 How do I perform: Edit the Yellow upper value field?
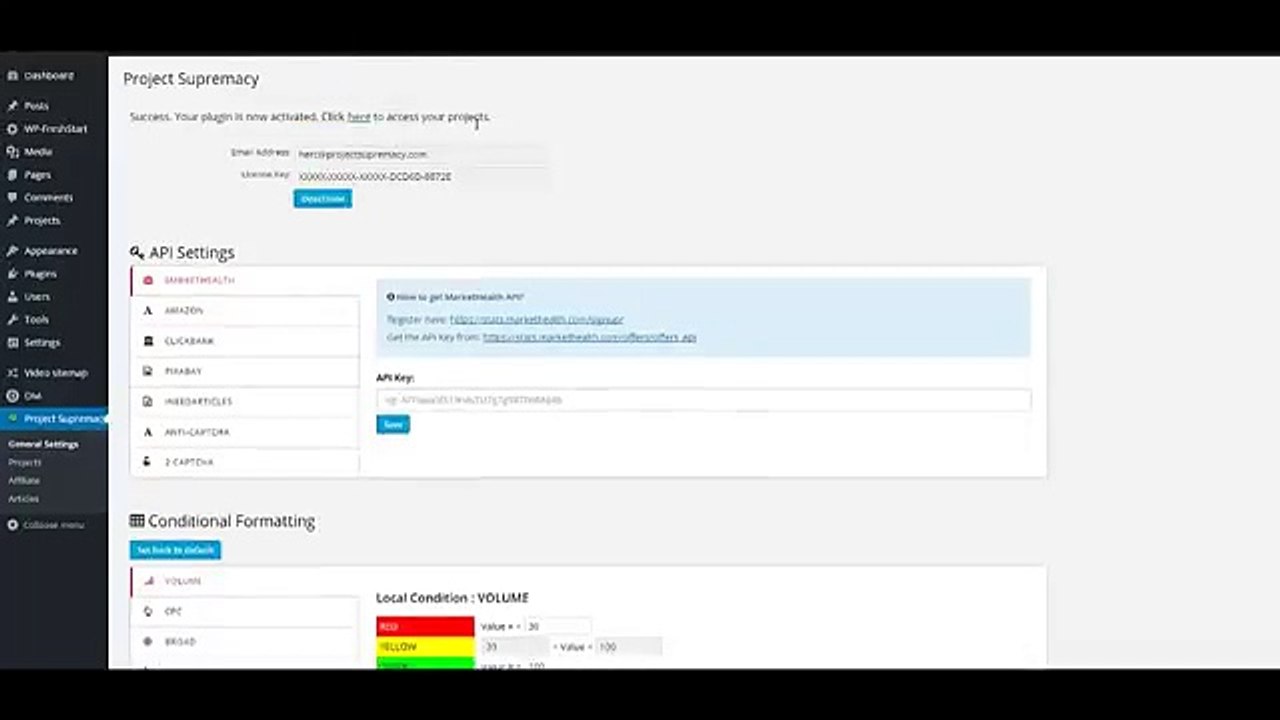pyautogui.click(x=629, y=647)
